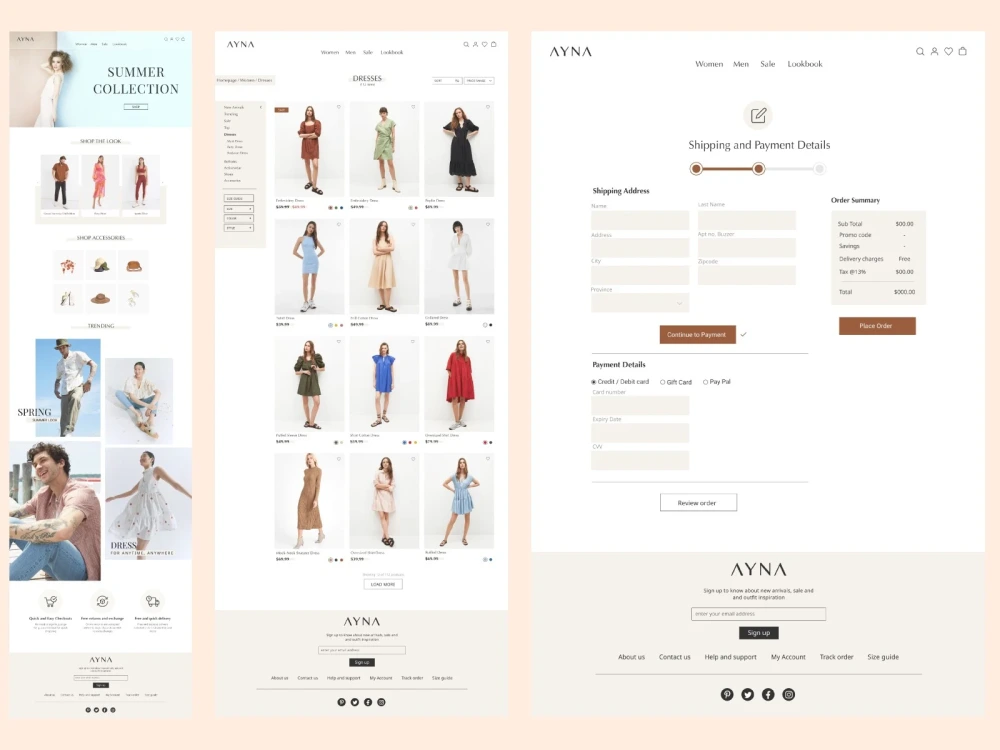The height and width of the screenshot is (750, 1000).
Task: Click the Continue to Payment button
Action: click(x=697, y=335)
